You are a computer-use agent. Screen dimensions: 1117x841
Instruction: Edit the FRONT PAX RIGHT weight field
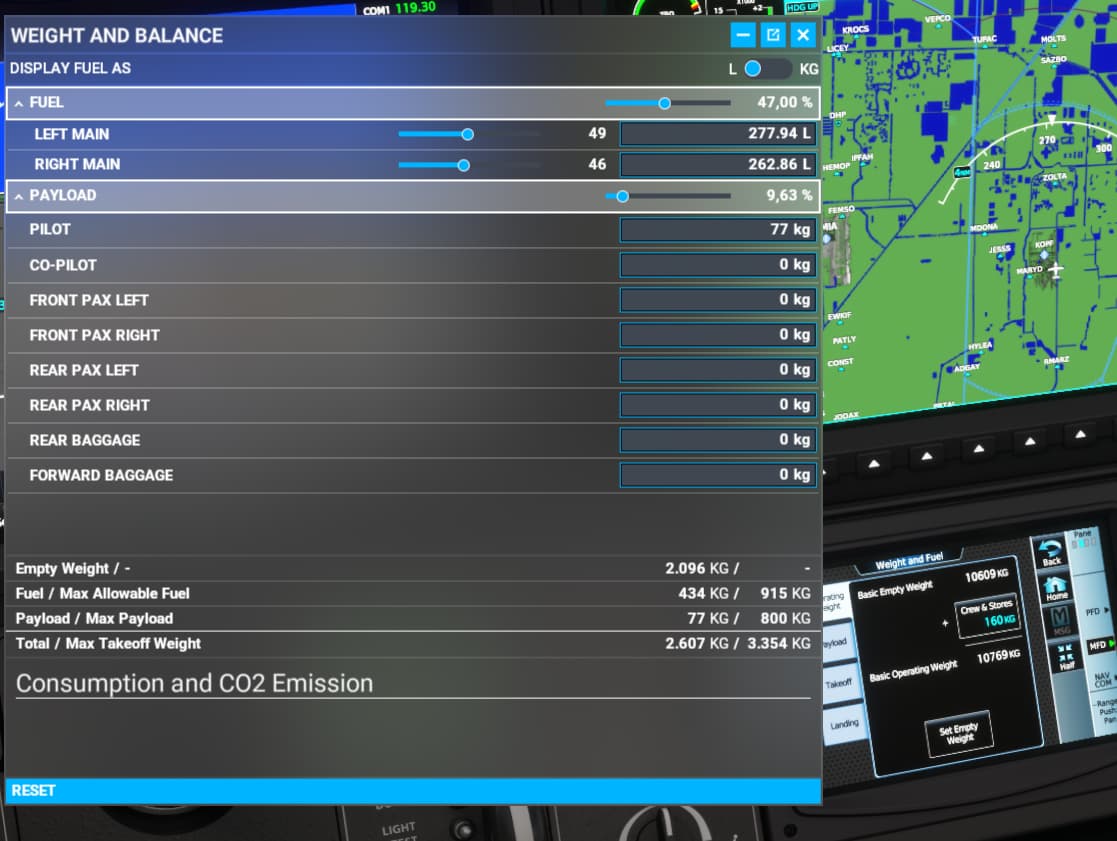[718, 335]
